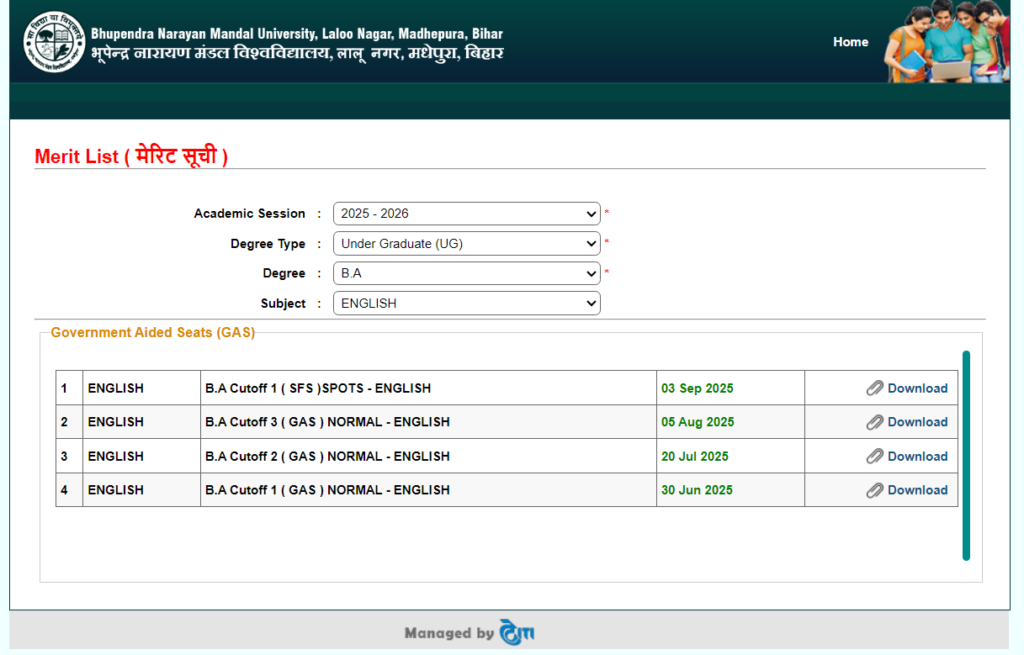
Task: Click the Subject label
Action: click(283, 304)
